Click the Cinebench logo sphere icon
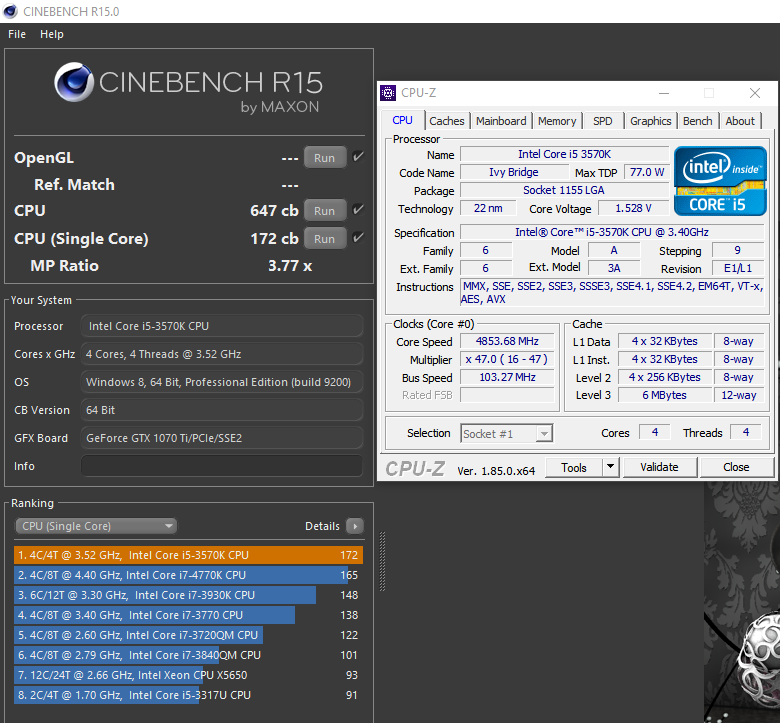Screen dimensions: 780x723 [x=73, y=84]
